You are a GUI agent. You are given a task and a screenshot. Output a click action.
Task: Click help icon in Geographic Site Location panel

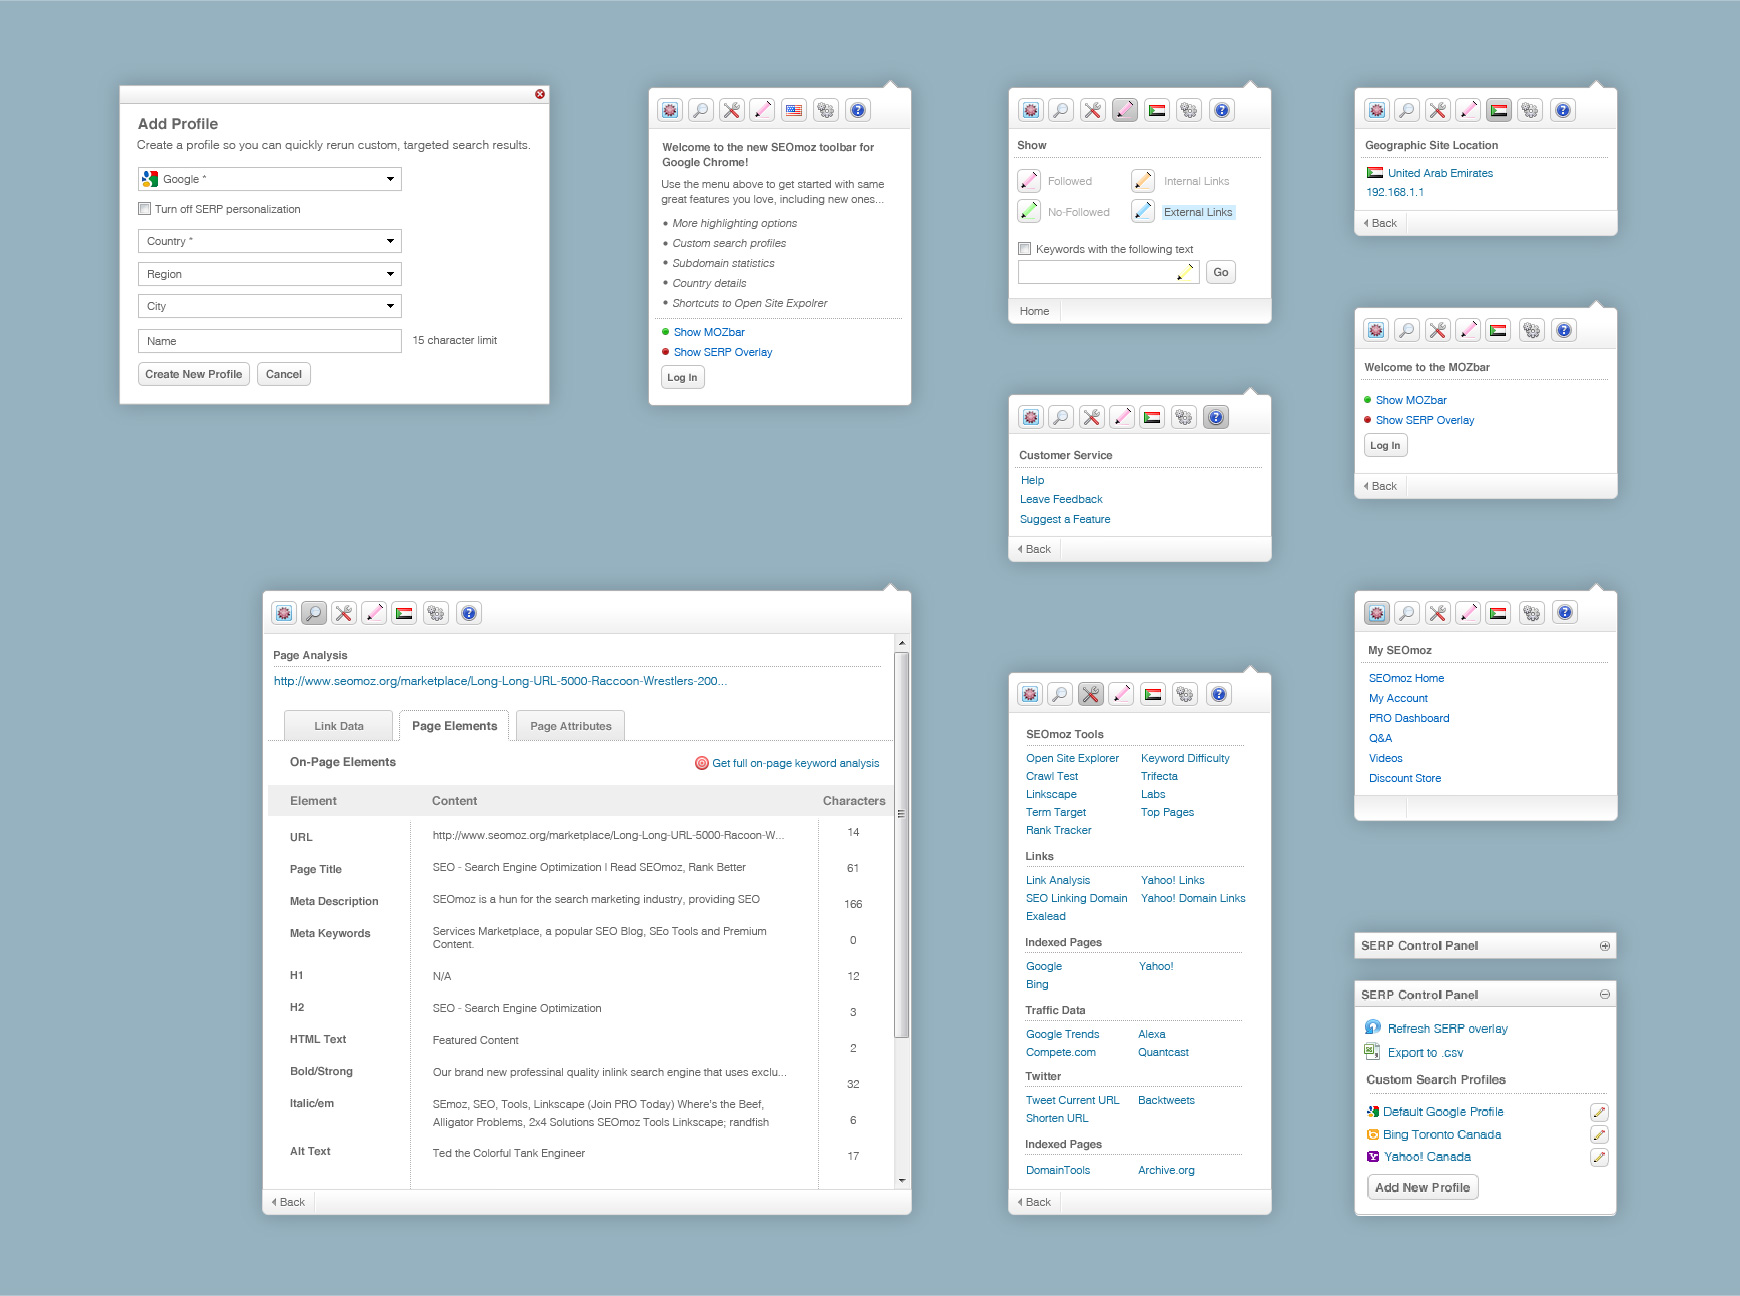click(1563, 110)
